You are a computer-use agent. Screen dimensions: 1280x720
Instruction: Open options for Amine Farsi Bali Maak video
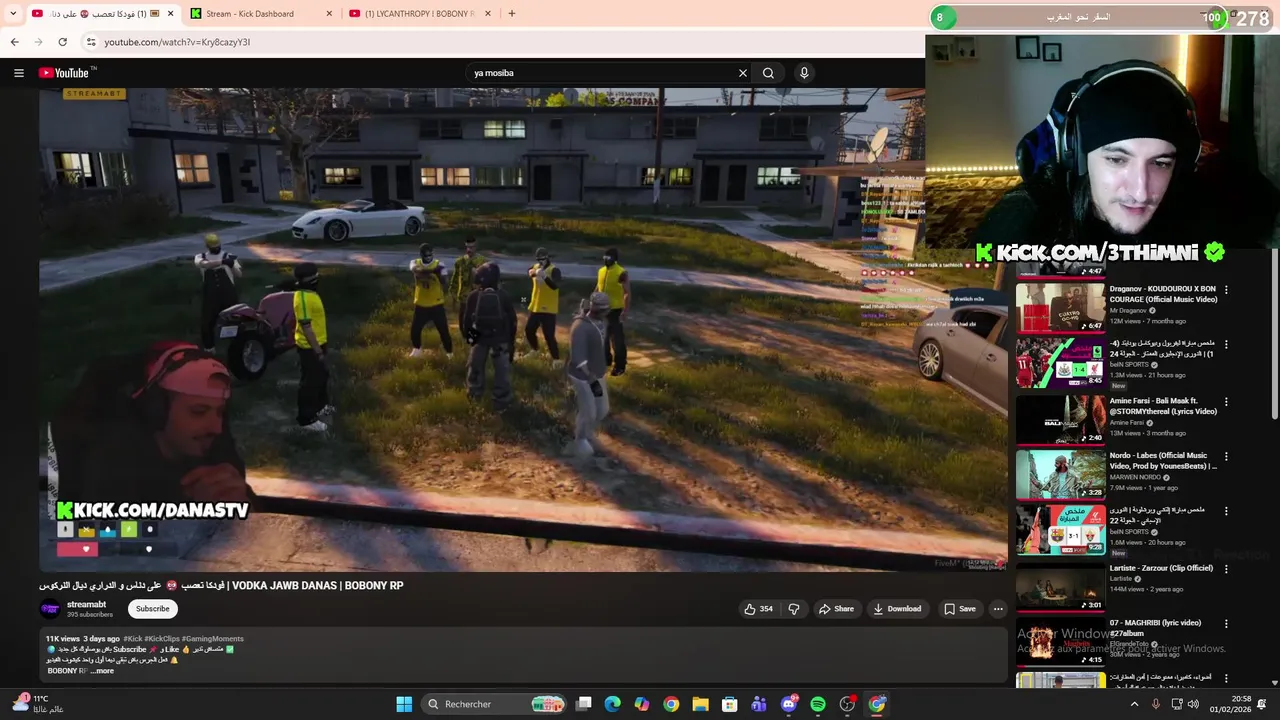1226,402
